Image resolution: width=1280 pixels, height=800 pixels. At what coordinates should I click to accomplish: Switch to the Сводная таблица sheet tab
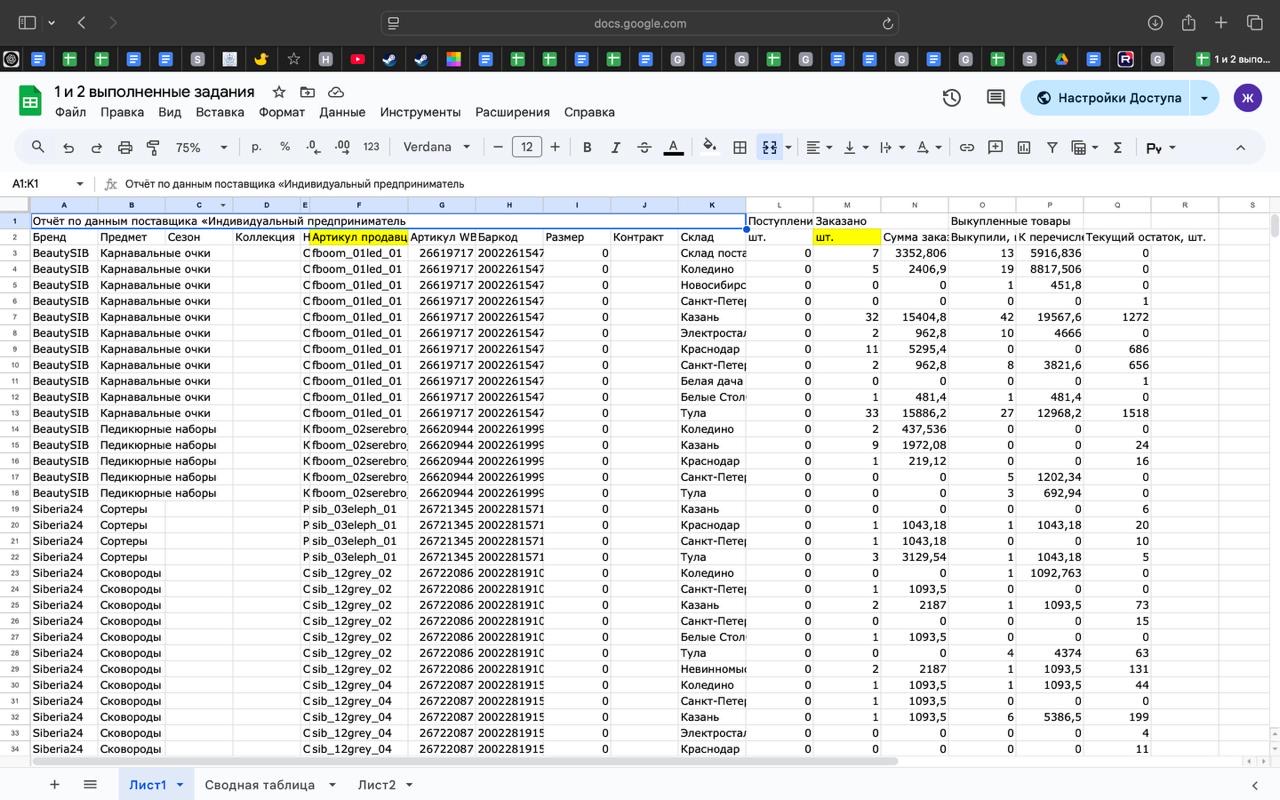260,785
